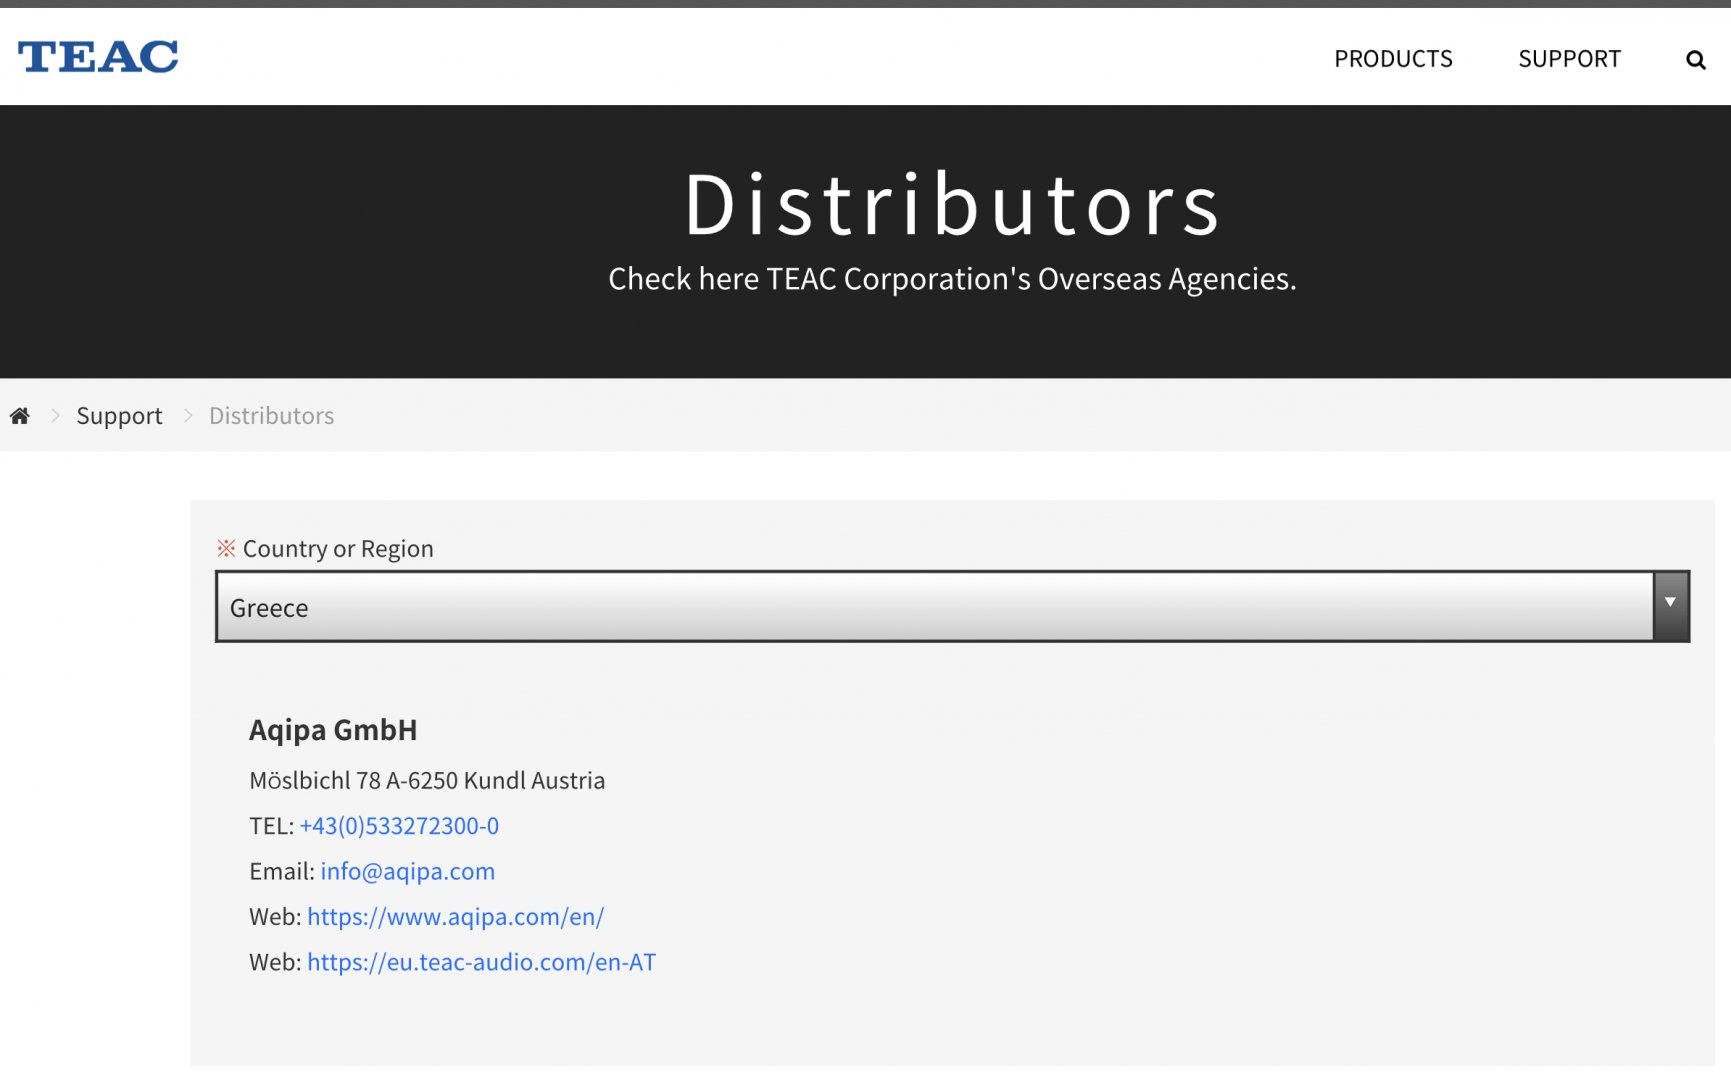Open the search magnifier icon
The image size is (1731, 1080).
click(1695, 60)
